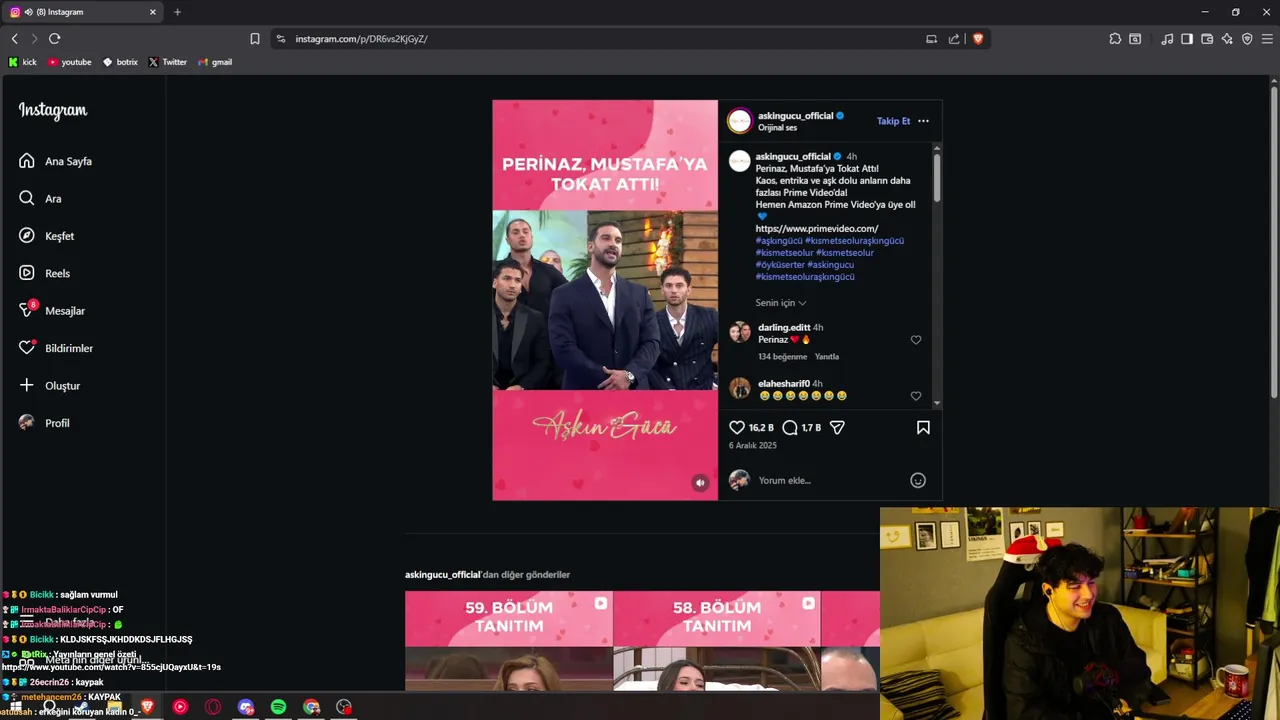
Task: Click the address bar URL
Action: 361,39
